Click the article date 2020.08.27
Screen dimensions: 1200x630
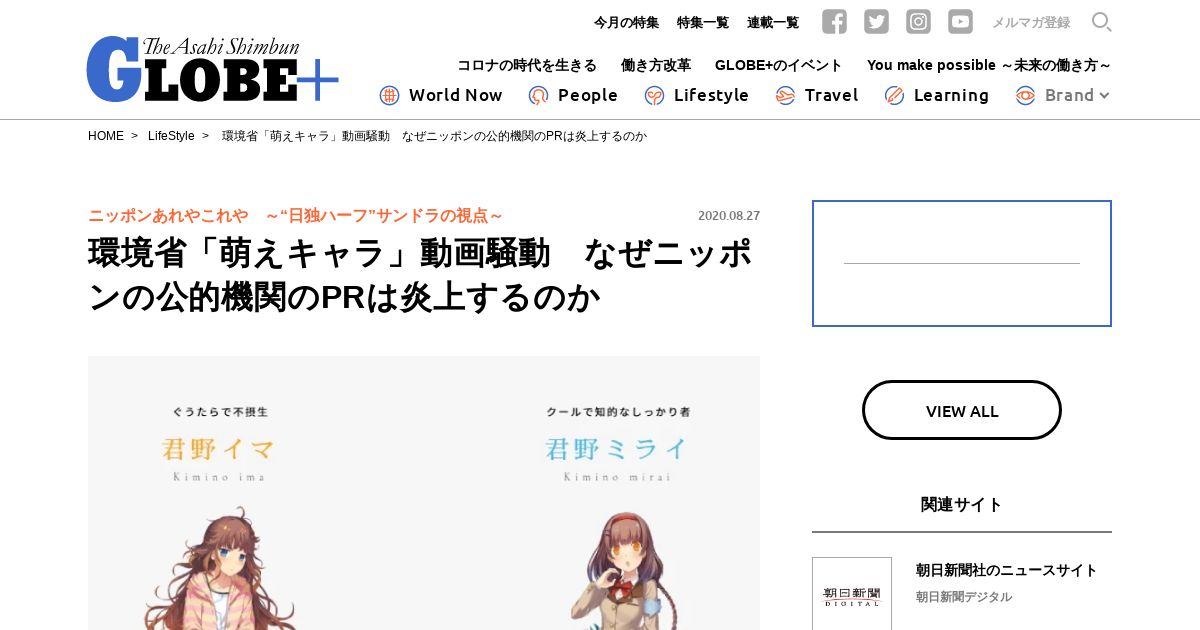pyautogui.click(x=729, y=216)
